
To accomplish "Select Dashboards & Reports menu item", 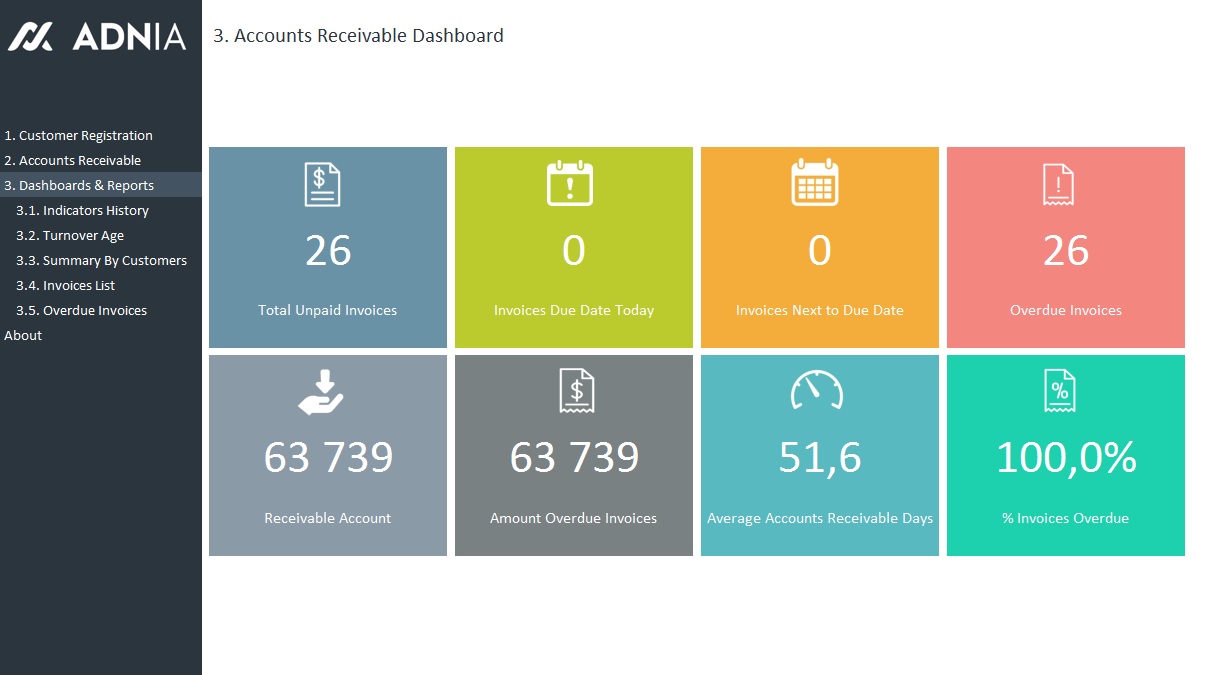I will coord(79,186).
